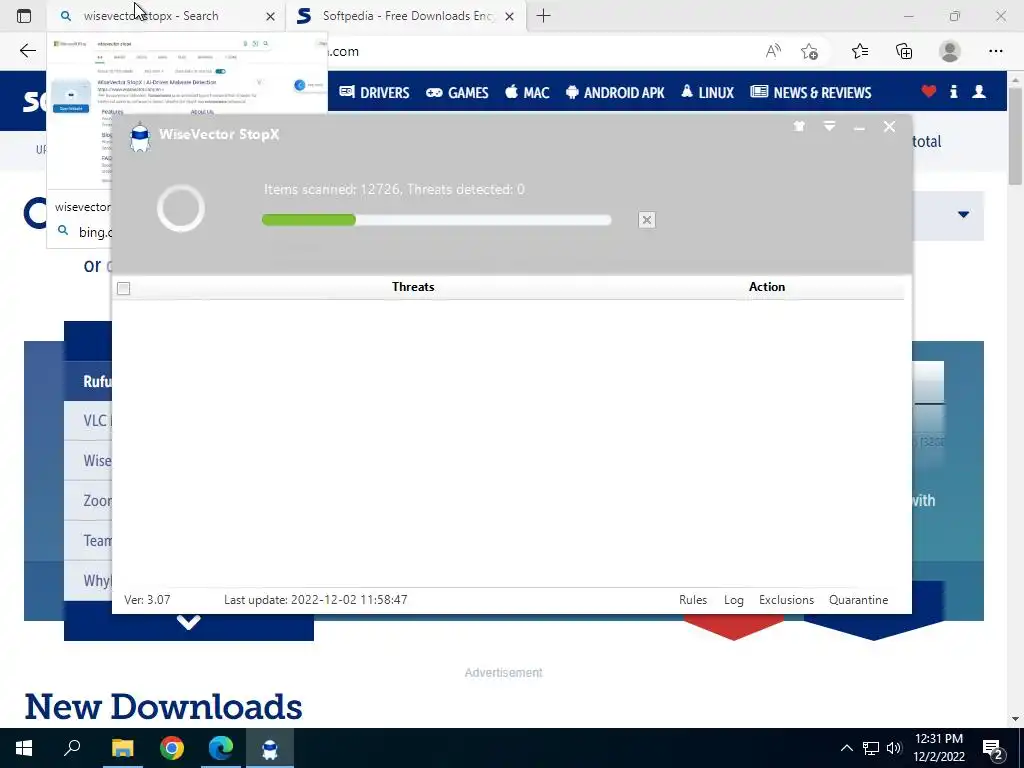
Task: Expand the Softpedia dropdown arrow at right
Action: (x=963, y=214)
